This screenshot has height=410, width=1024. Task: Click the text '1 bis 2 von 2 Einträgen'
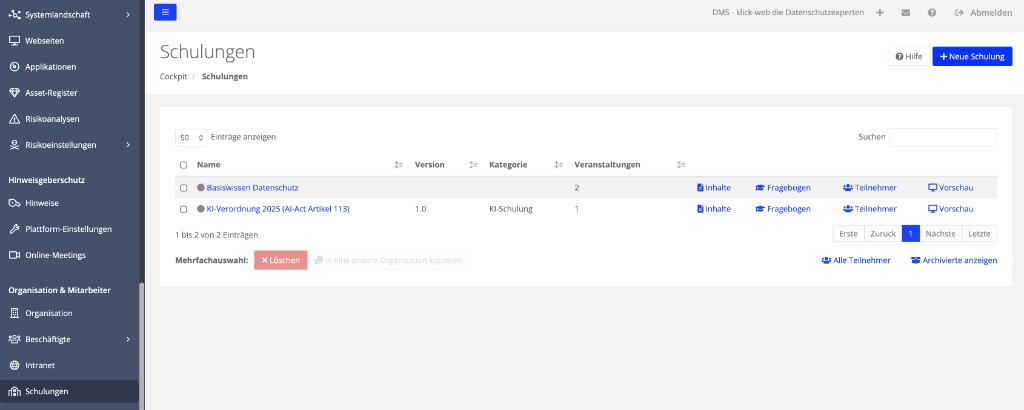click(216, 234)
